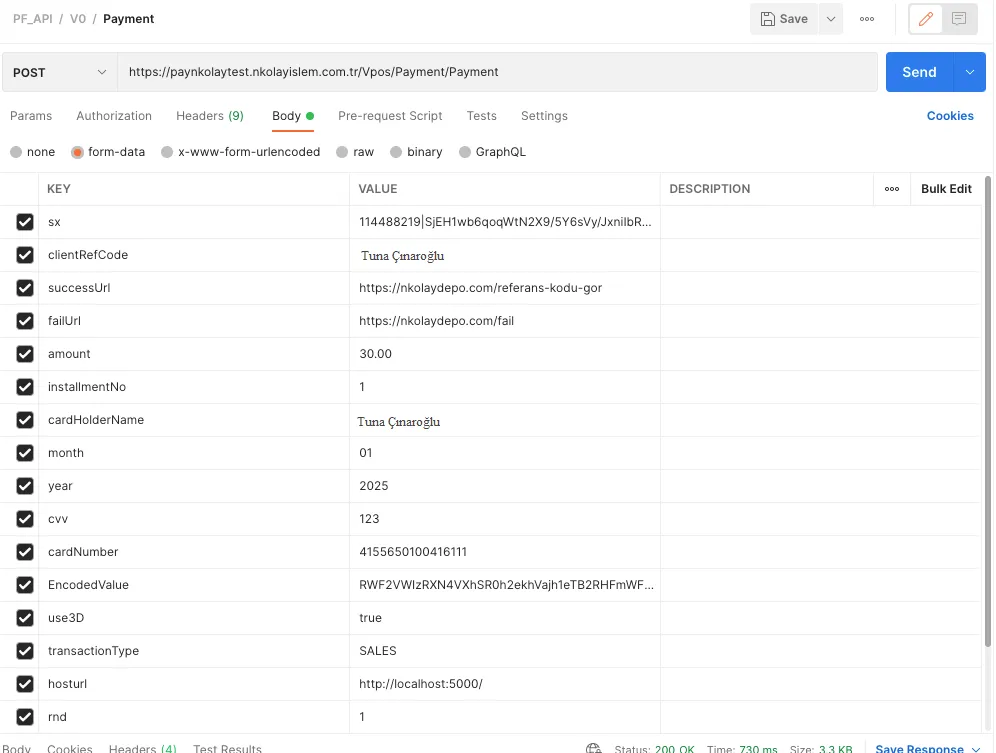Click the Save request button
Image resolution: width=996 pixels, height=753 pixels.
[x=784, y=19]
